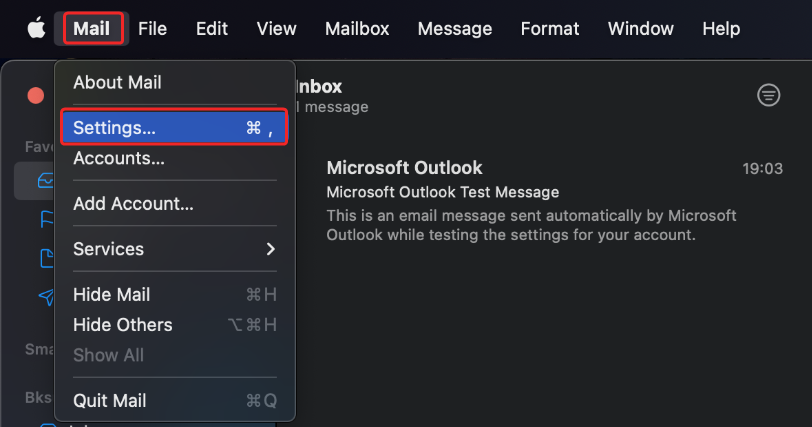Open the Microsoft Outlook email
812x427 pixels.
554,201
